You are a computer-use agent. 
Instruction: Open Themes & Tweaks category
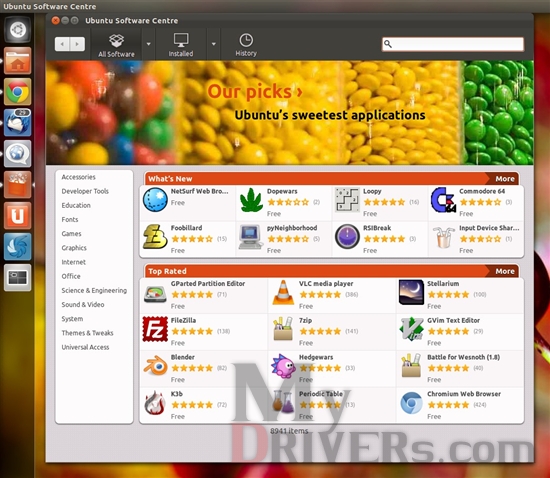tap(87, 333)
